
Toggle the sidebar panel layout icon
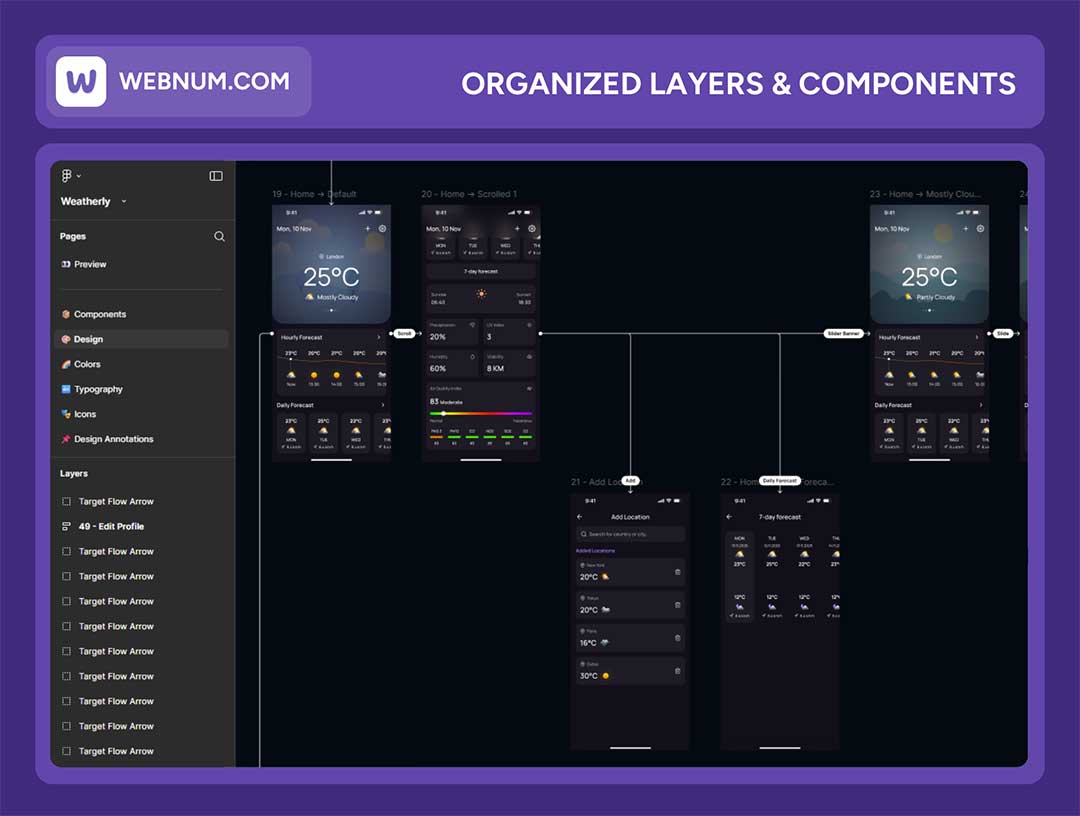click(216, 176)
